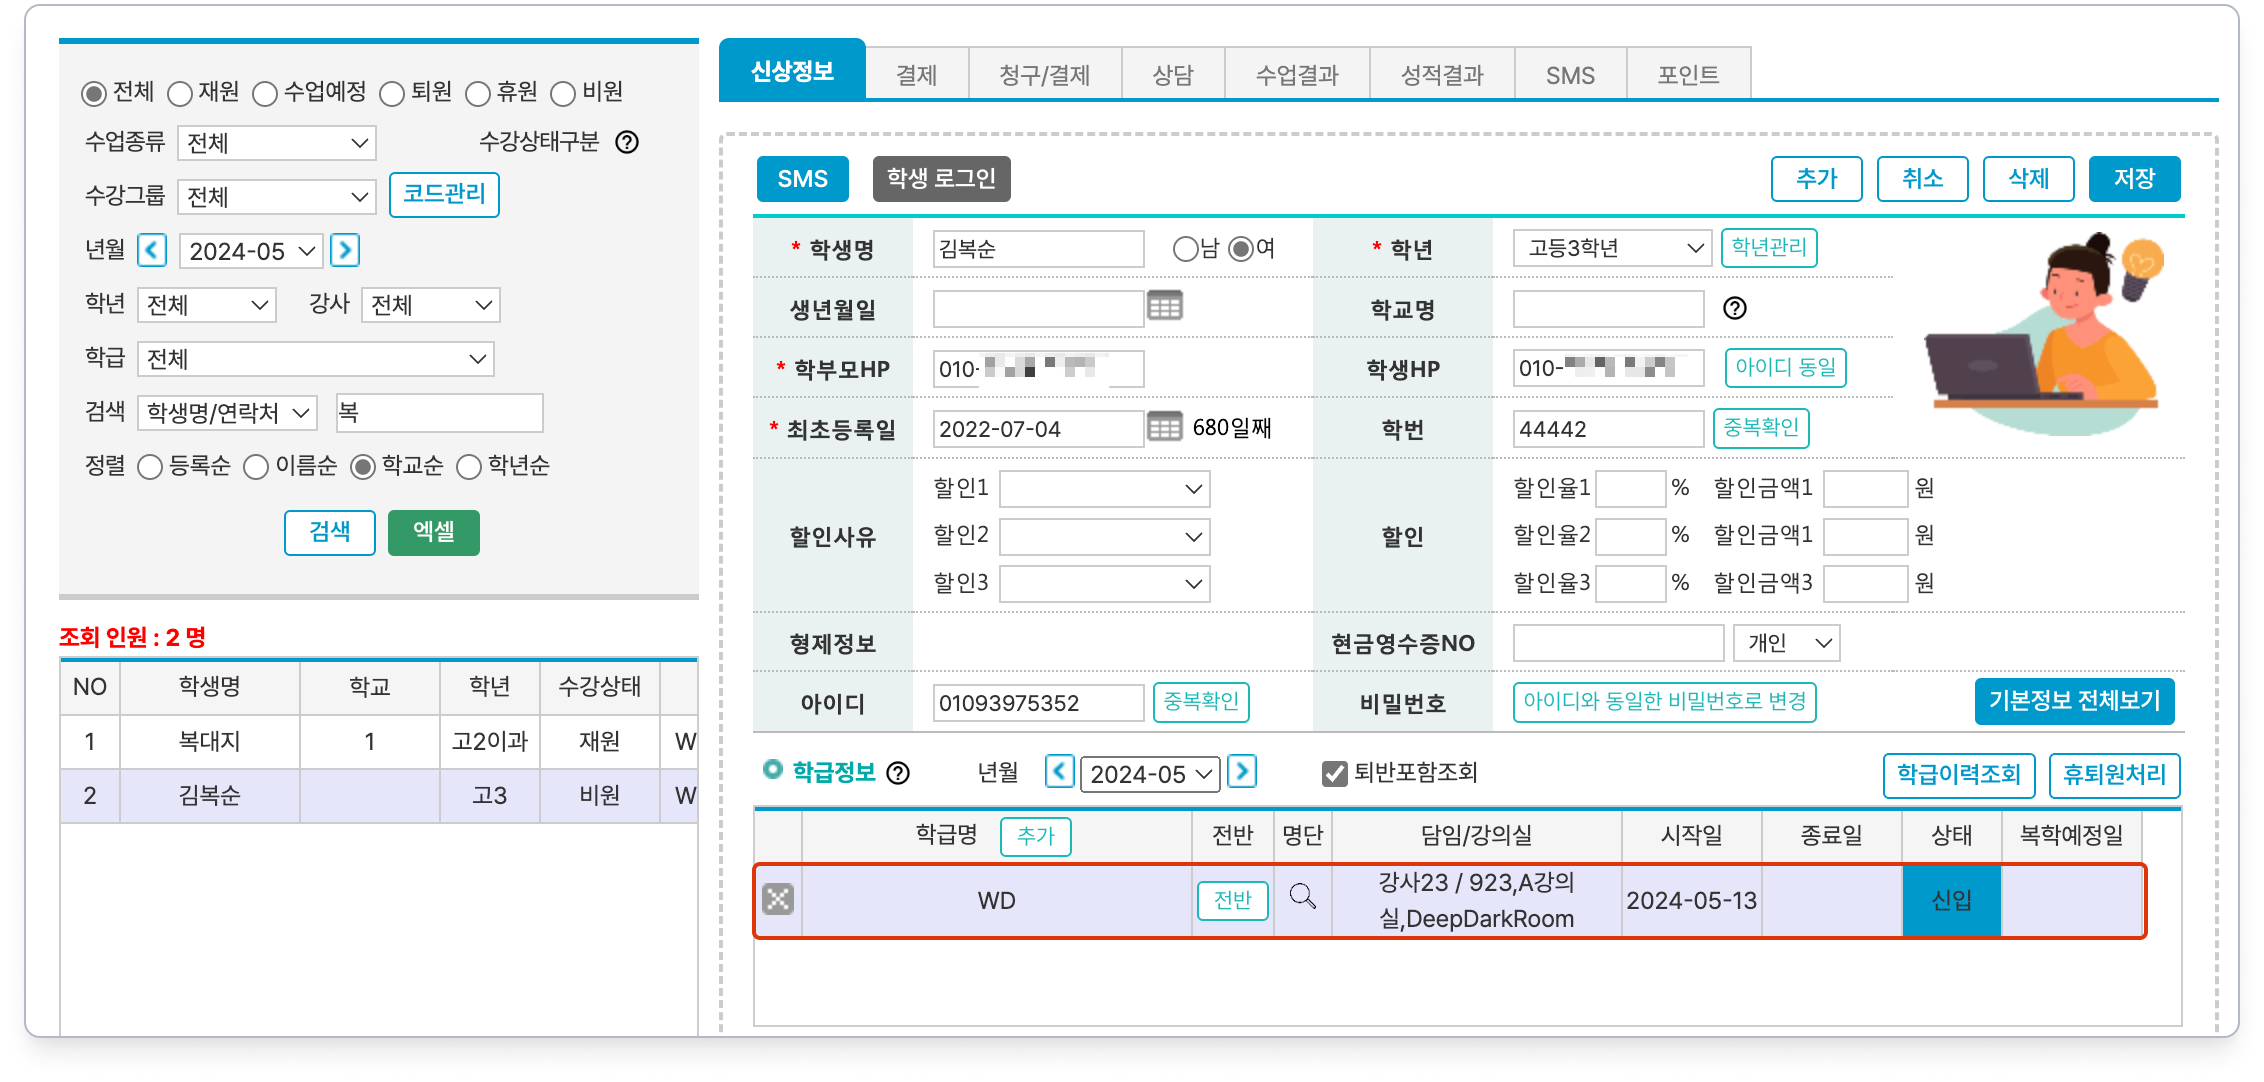Screen dimensions: 2264x1082
Task: Click the blue 신입 status cell
Action: [x=1950, y=900]
